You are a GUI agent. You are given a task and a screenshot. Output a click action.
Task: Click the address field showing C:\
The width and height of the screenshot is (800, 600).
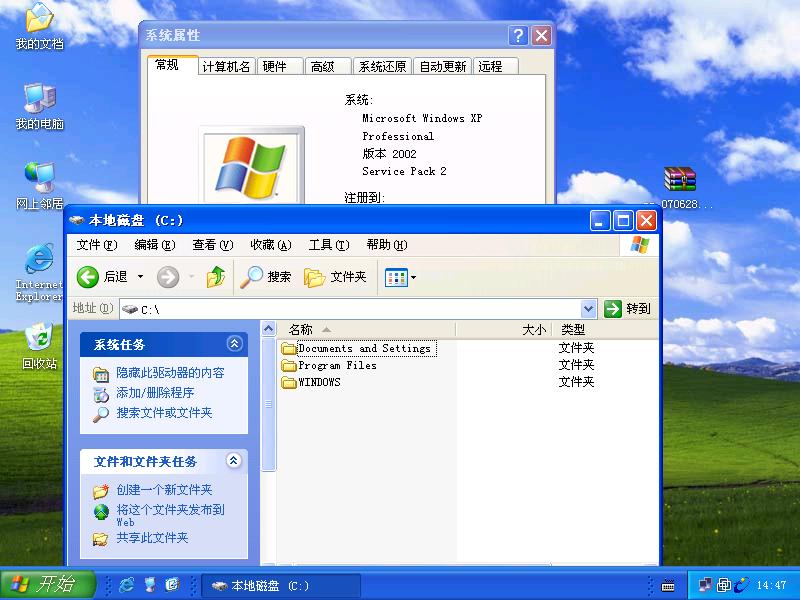(350, 309)
